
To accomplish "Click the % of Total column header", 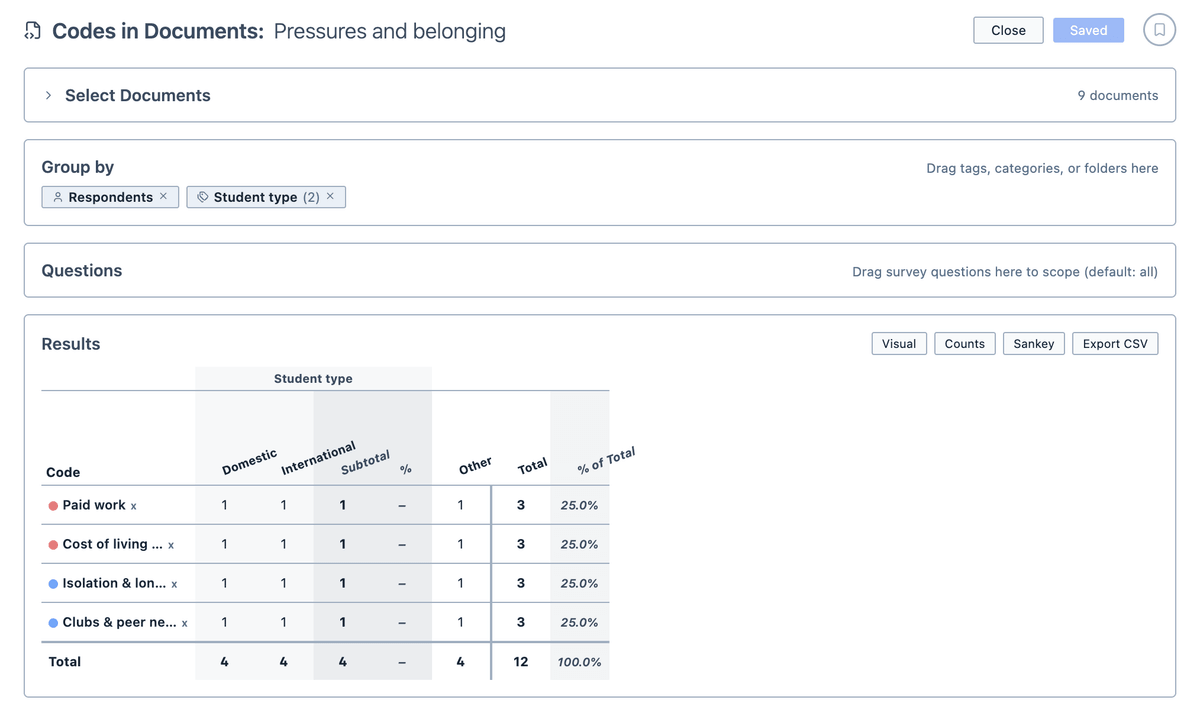I will click(606, 461).
